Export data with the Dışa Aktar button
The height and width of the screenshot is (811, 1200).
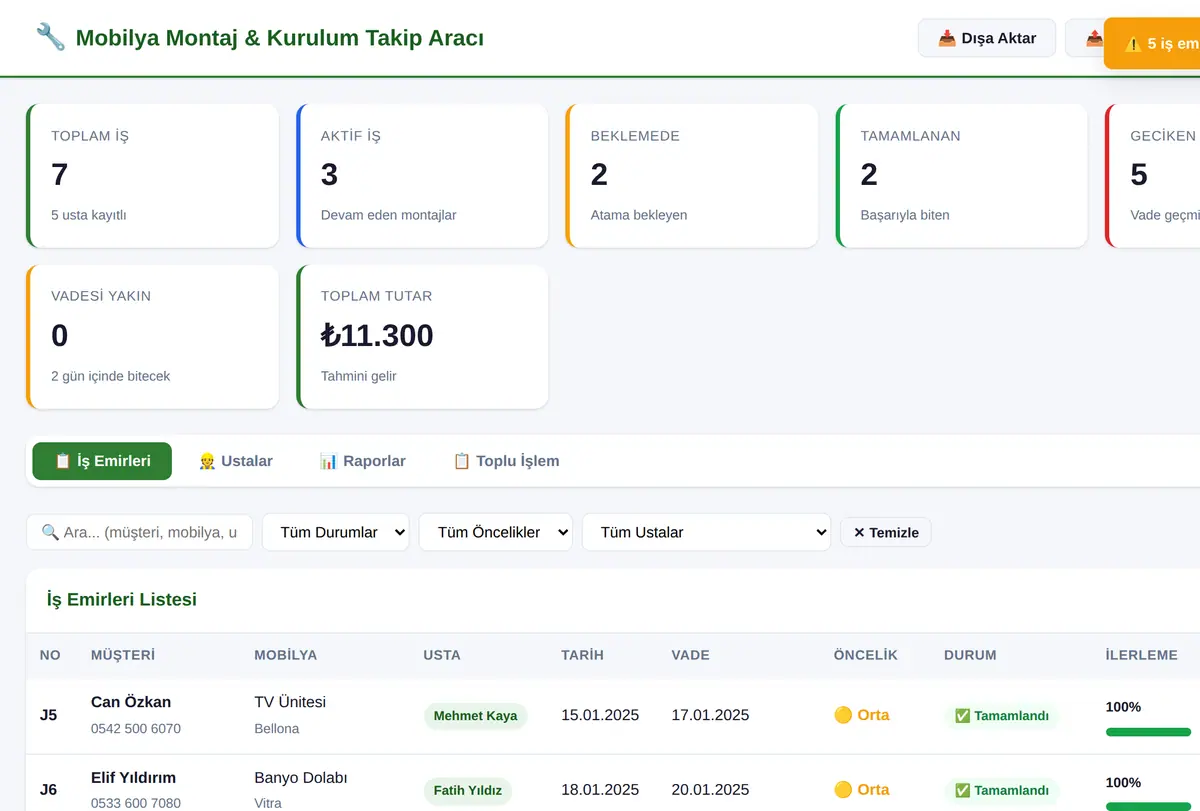tap(987, 38)
